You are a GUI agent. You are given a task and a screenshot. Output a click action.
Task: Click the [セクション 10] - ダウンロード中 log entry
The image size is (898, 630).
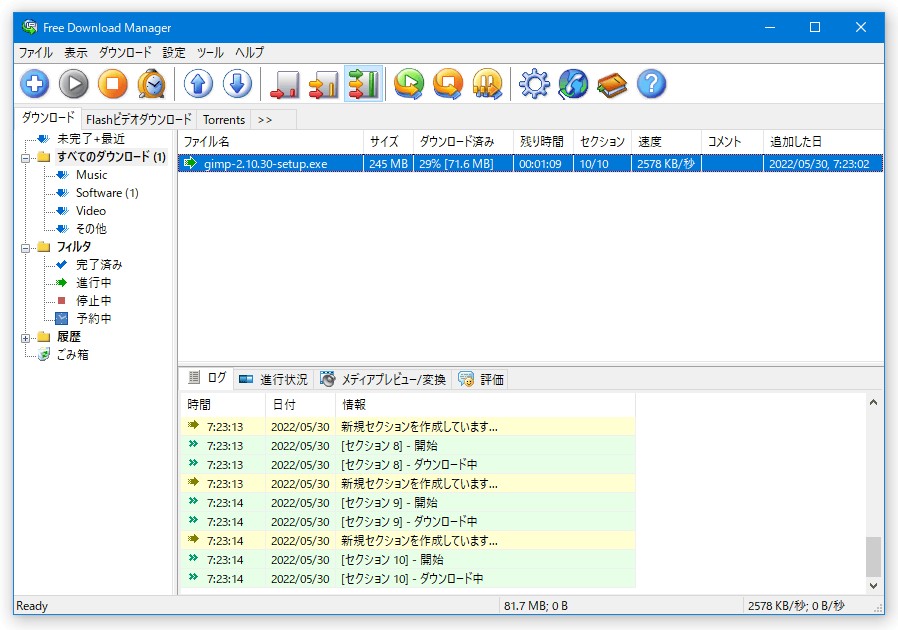(408, 578)
